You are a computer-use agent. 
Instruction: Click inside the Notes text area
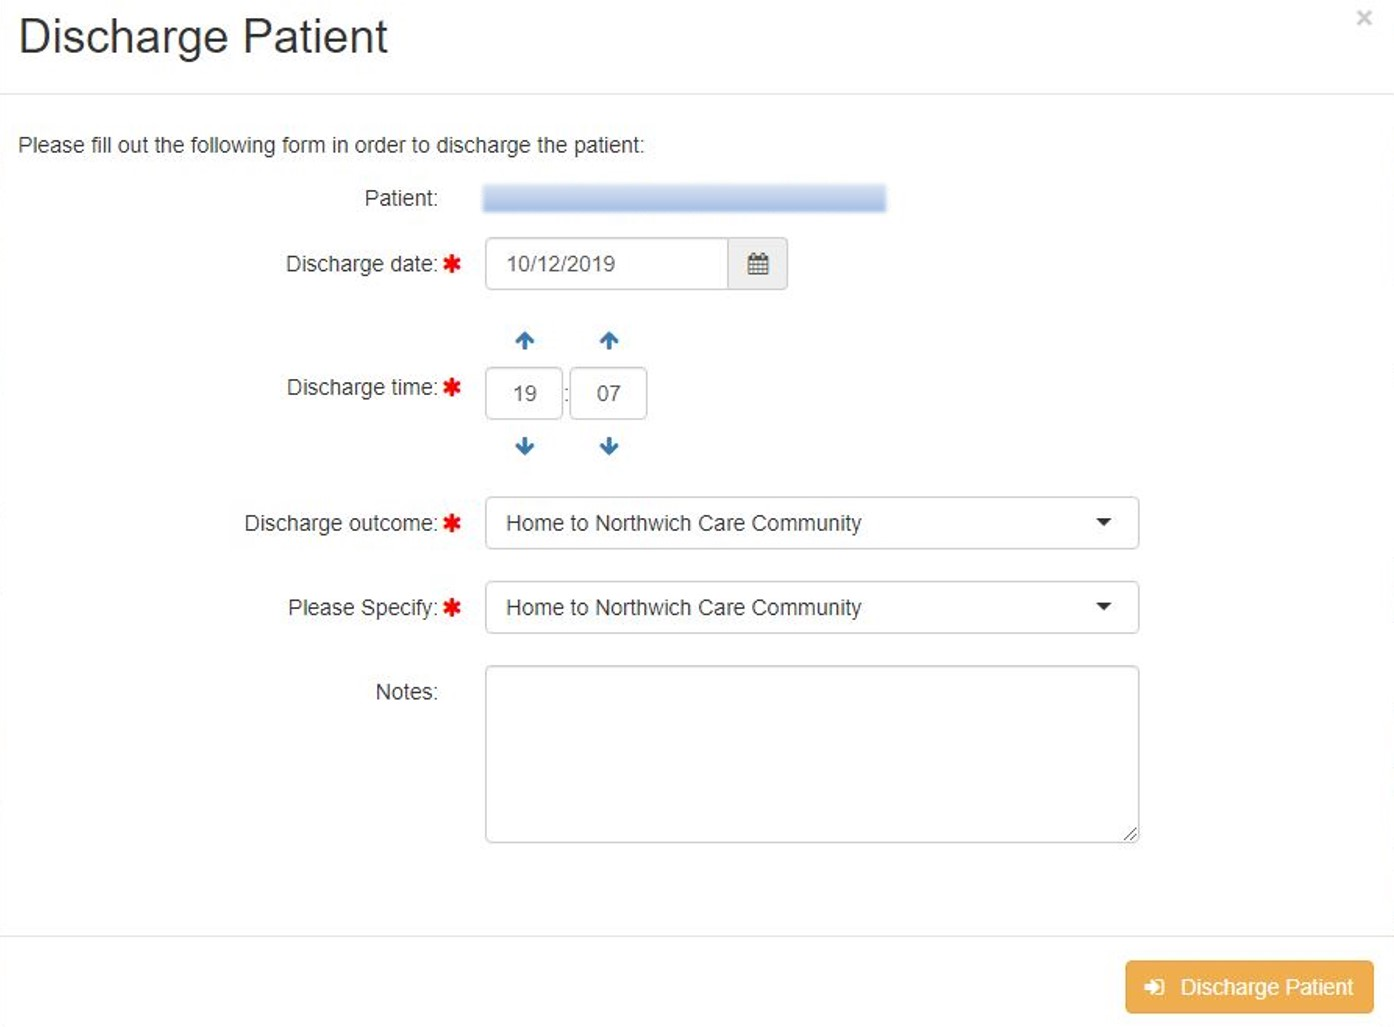click(x=812, y=754)
